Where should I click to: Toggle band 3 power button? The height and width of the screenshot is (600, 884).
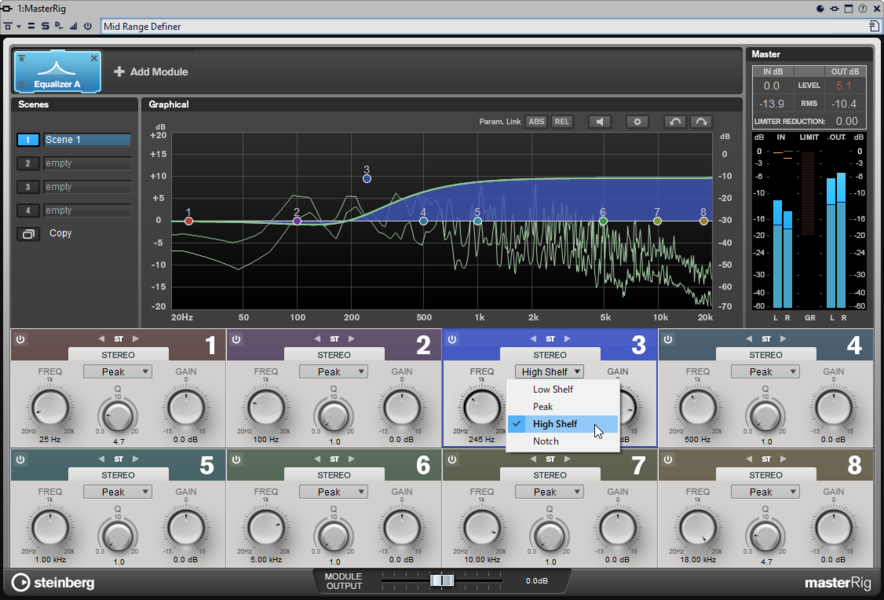(452, 339)
